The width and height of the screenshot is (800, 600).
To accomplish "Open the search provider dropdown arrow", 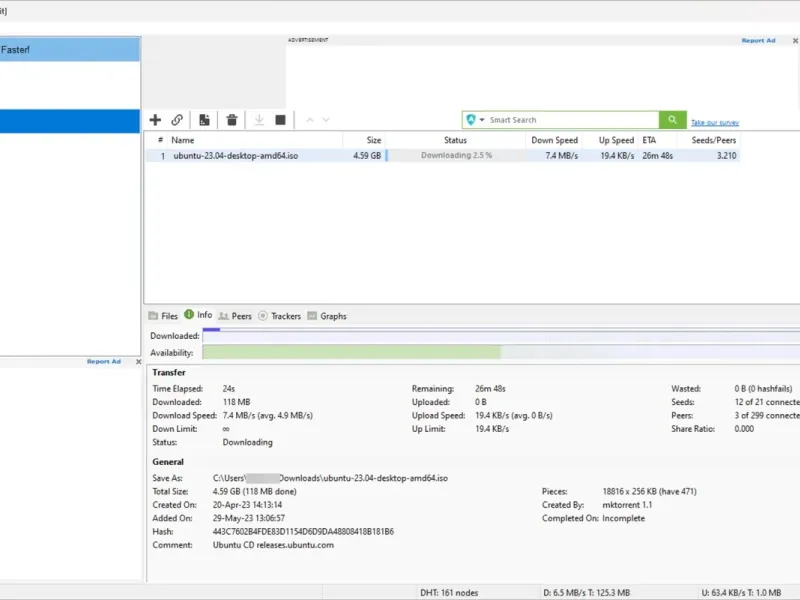I will (482, 120).
